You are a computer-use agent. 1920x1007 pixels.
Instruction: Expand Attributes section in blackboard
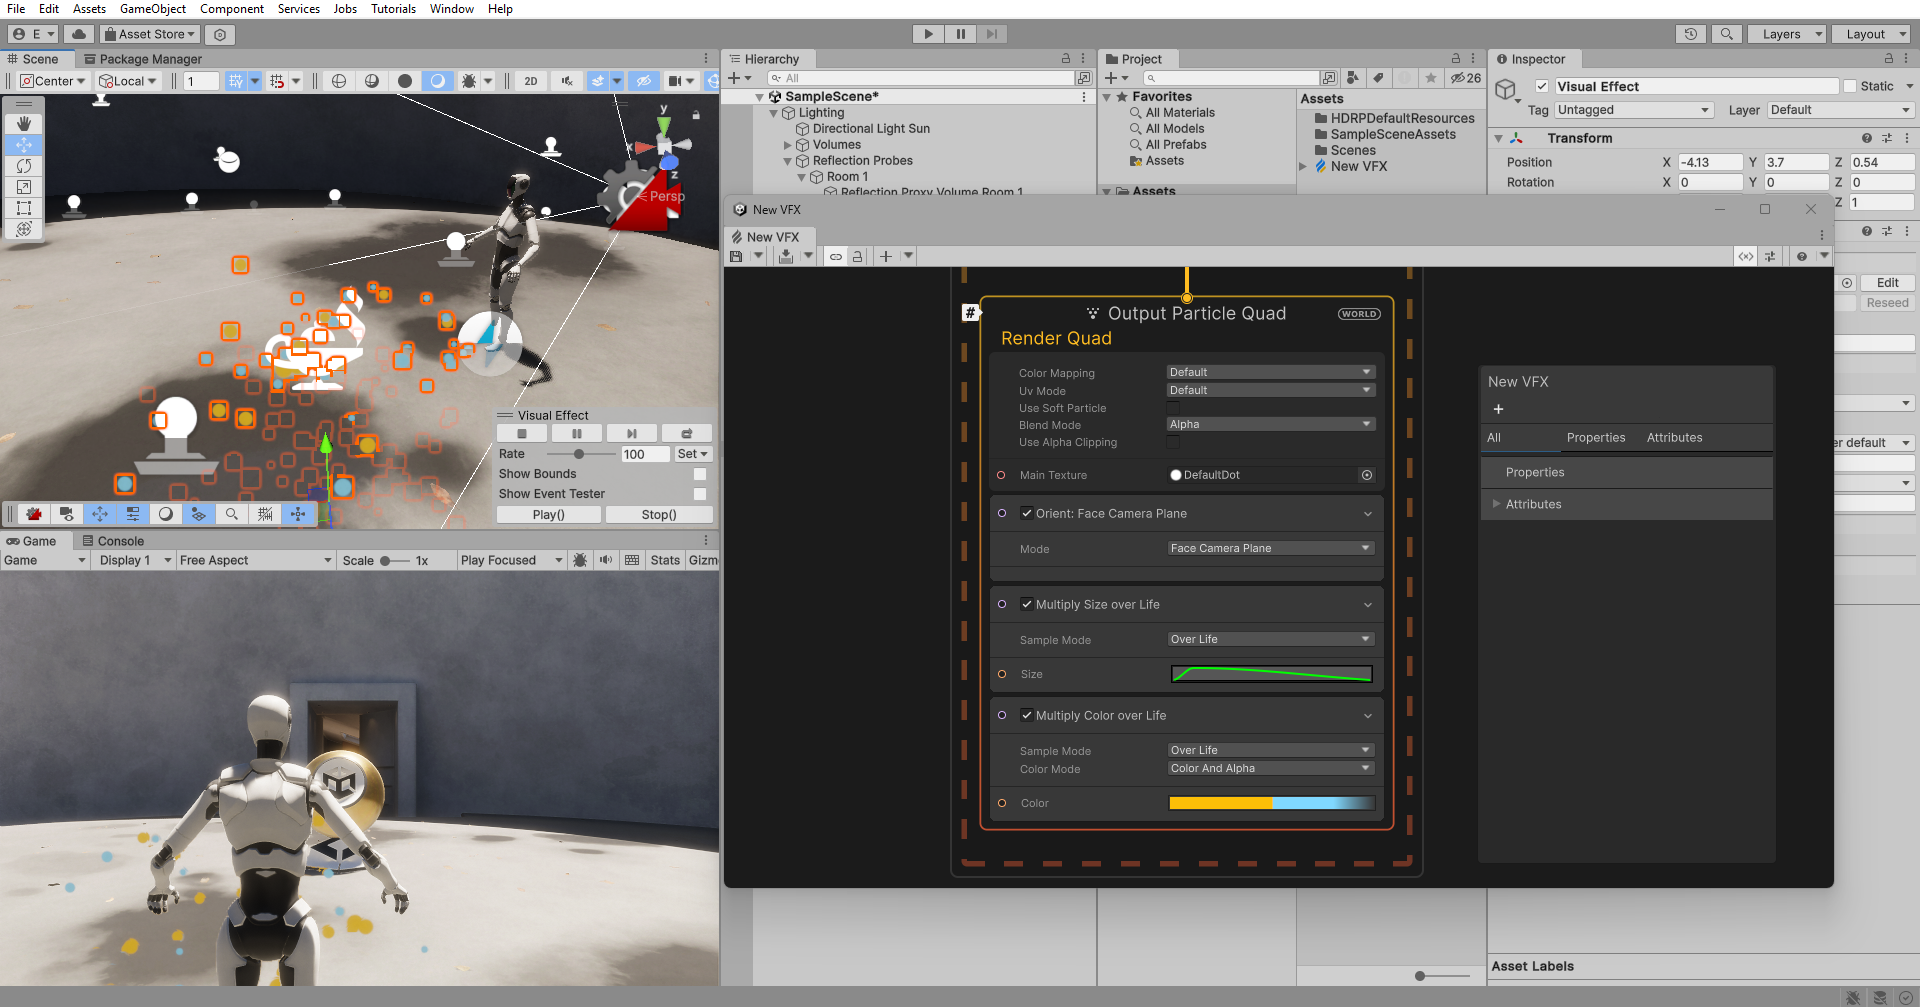tap(1496, 504)
